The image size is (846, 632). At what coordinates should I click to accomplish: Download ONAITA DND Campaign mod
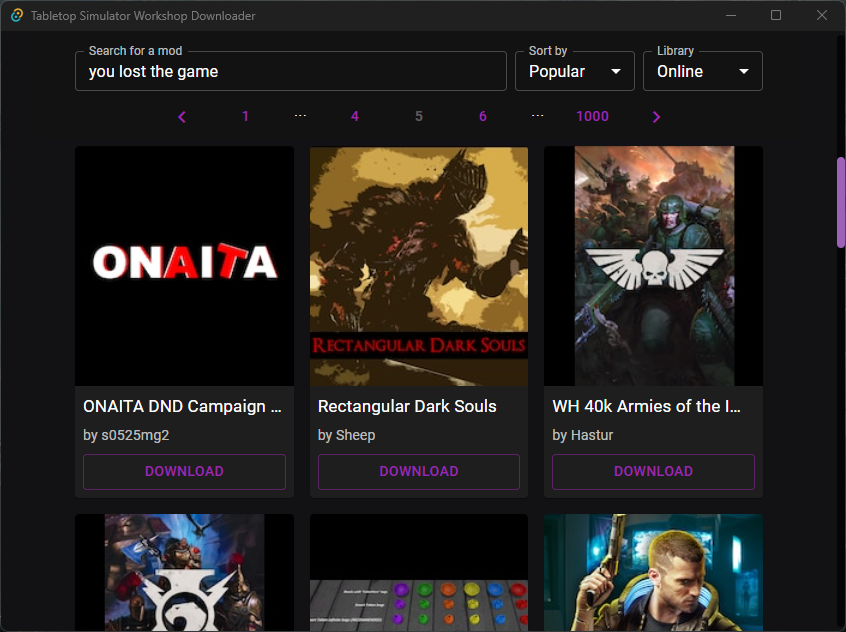tap(185, 471)
